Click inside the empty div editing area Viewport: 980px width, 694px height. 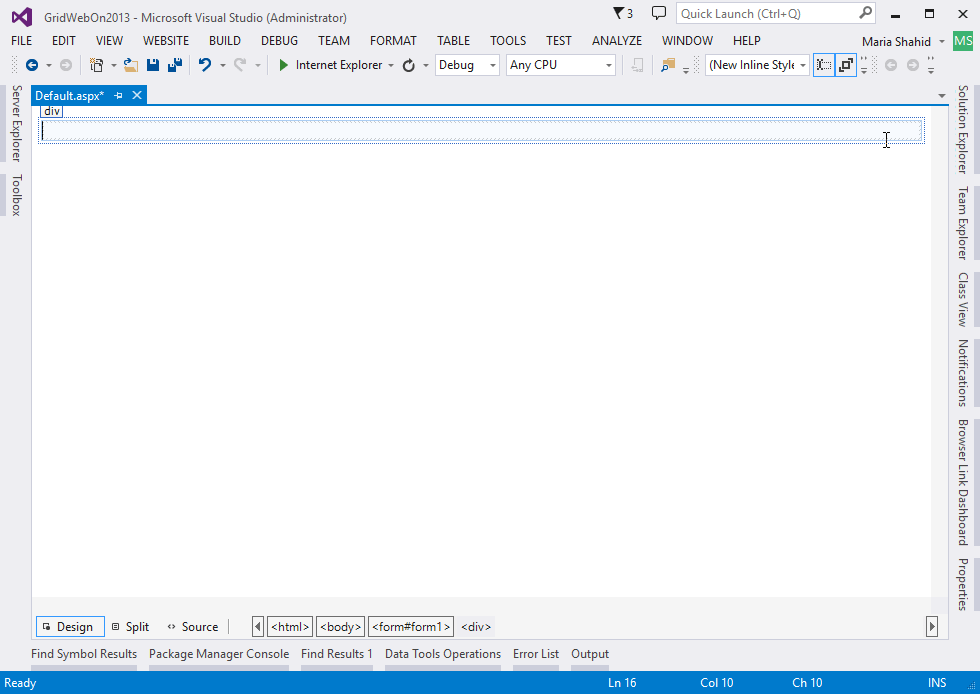tap(481, 131)
